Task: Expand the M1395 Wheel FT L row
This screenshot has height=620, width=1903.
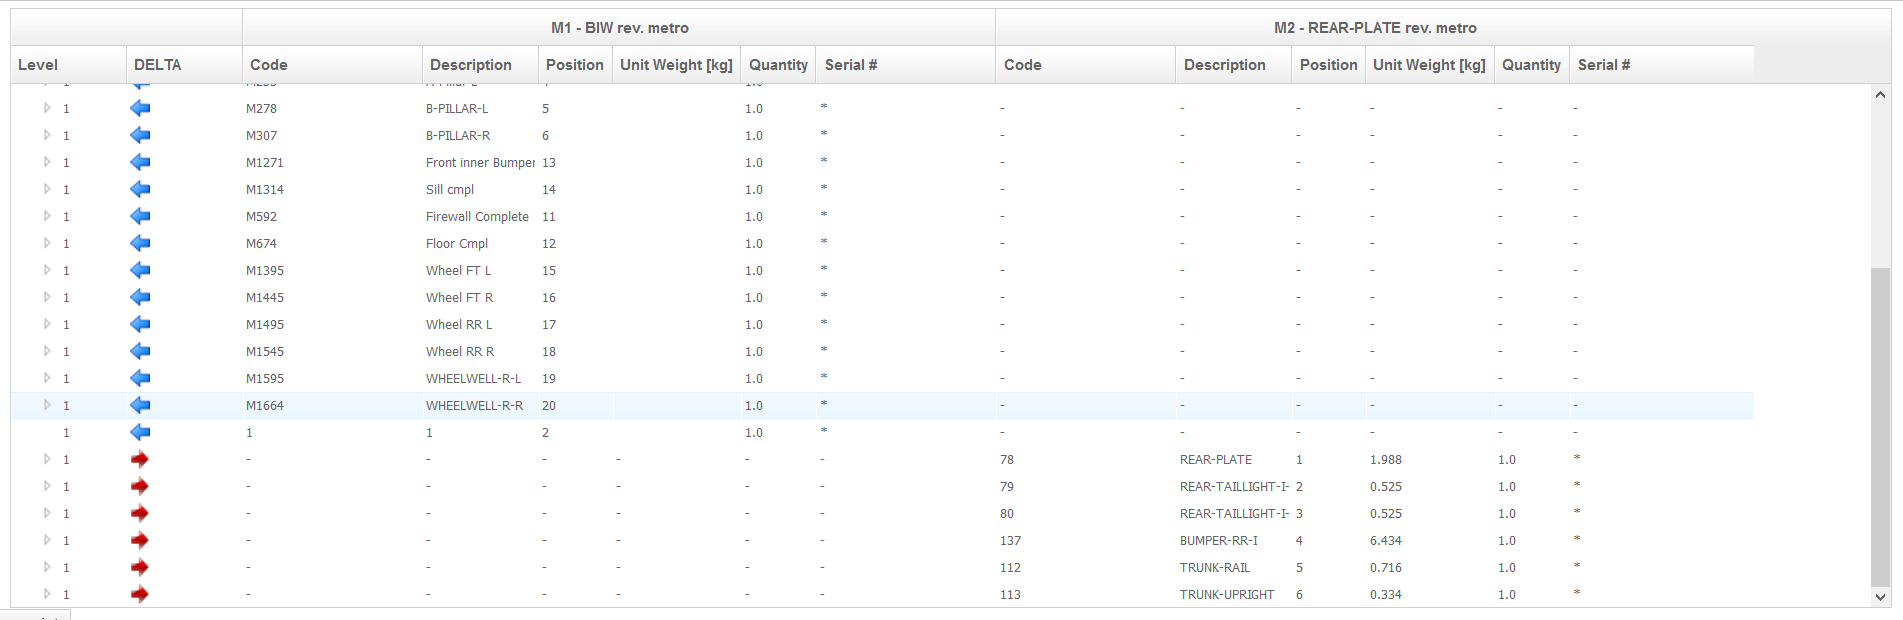Action: pyautogui.click(x=46, y=270)
